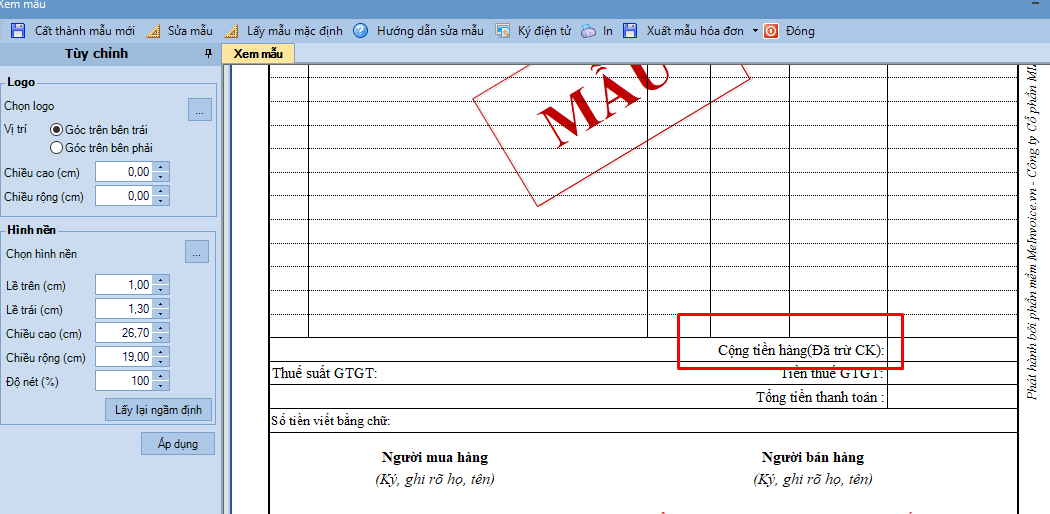Click 'Người bán hàng' heading
The image size is (1050, 514).
pyautogui.click(x=813, y=458)
